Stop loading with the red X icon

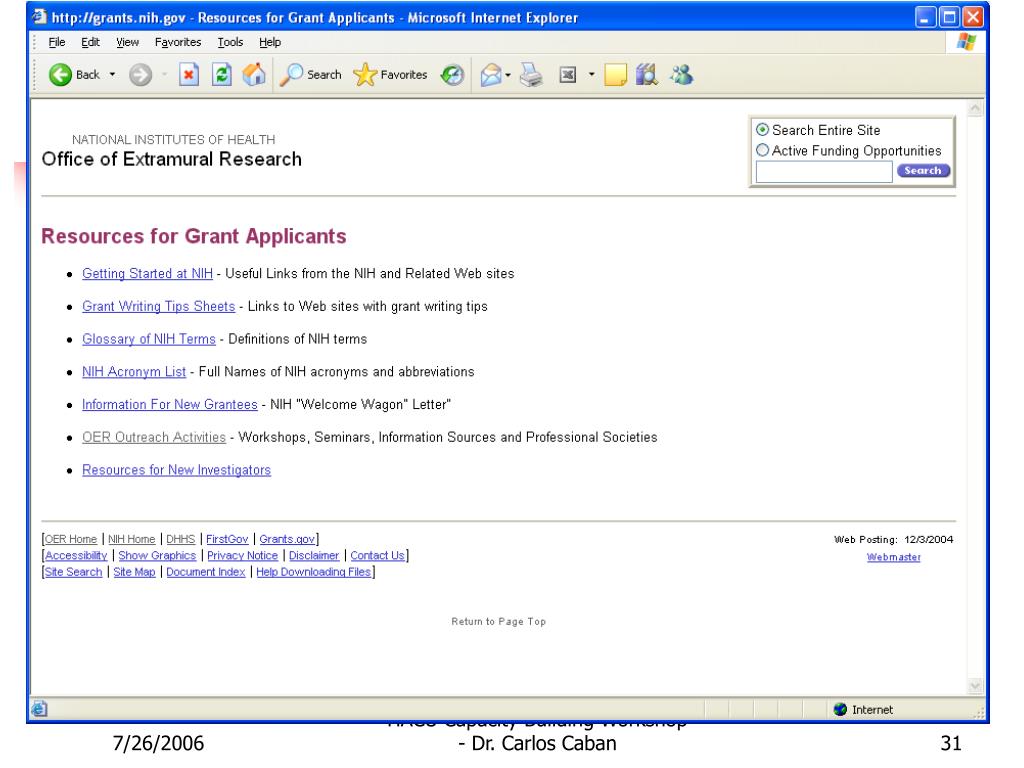click(189, 74)
